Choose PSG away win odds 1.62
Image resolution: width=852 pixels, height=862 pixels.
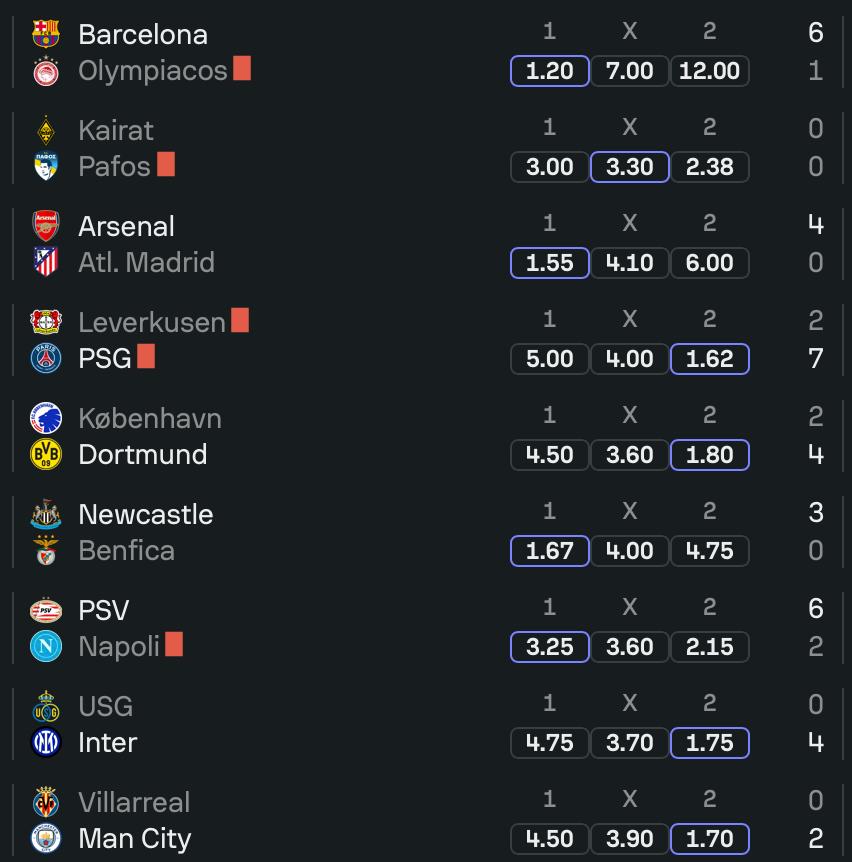[x=709, y=359]
